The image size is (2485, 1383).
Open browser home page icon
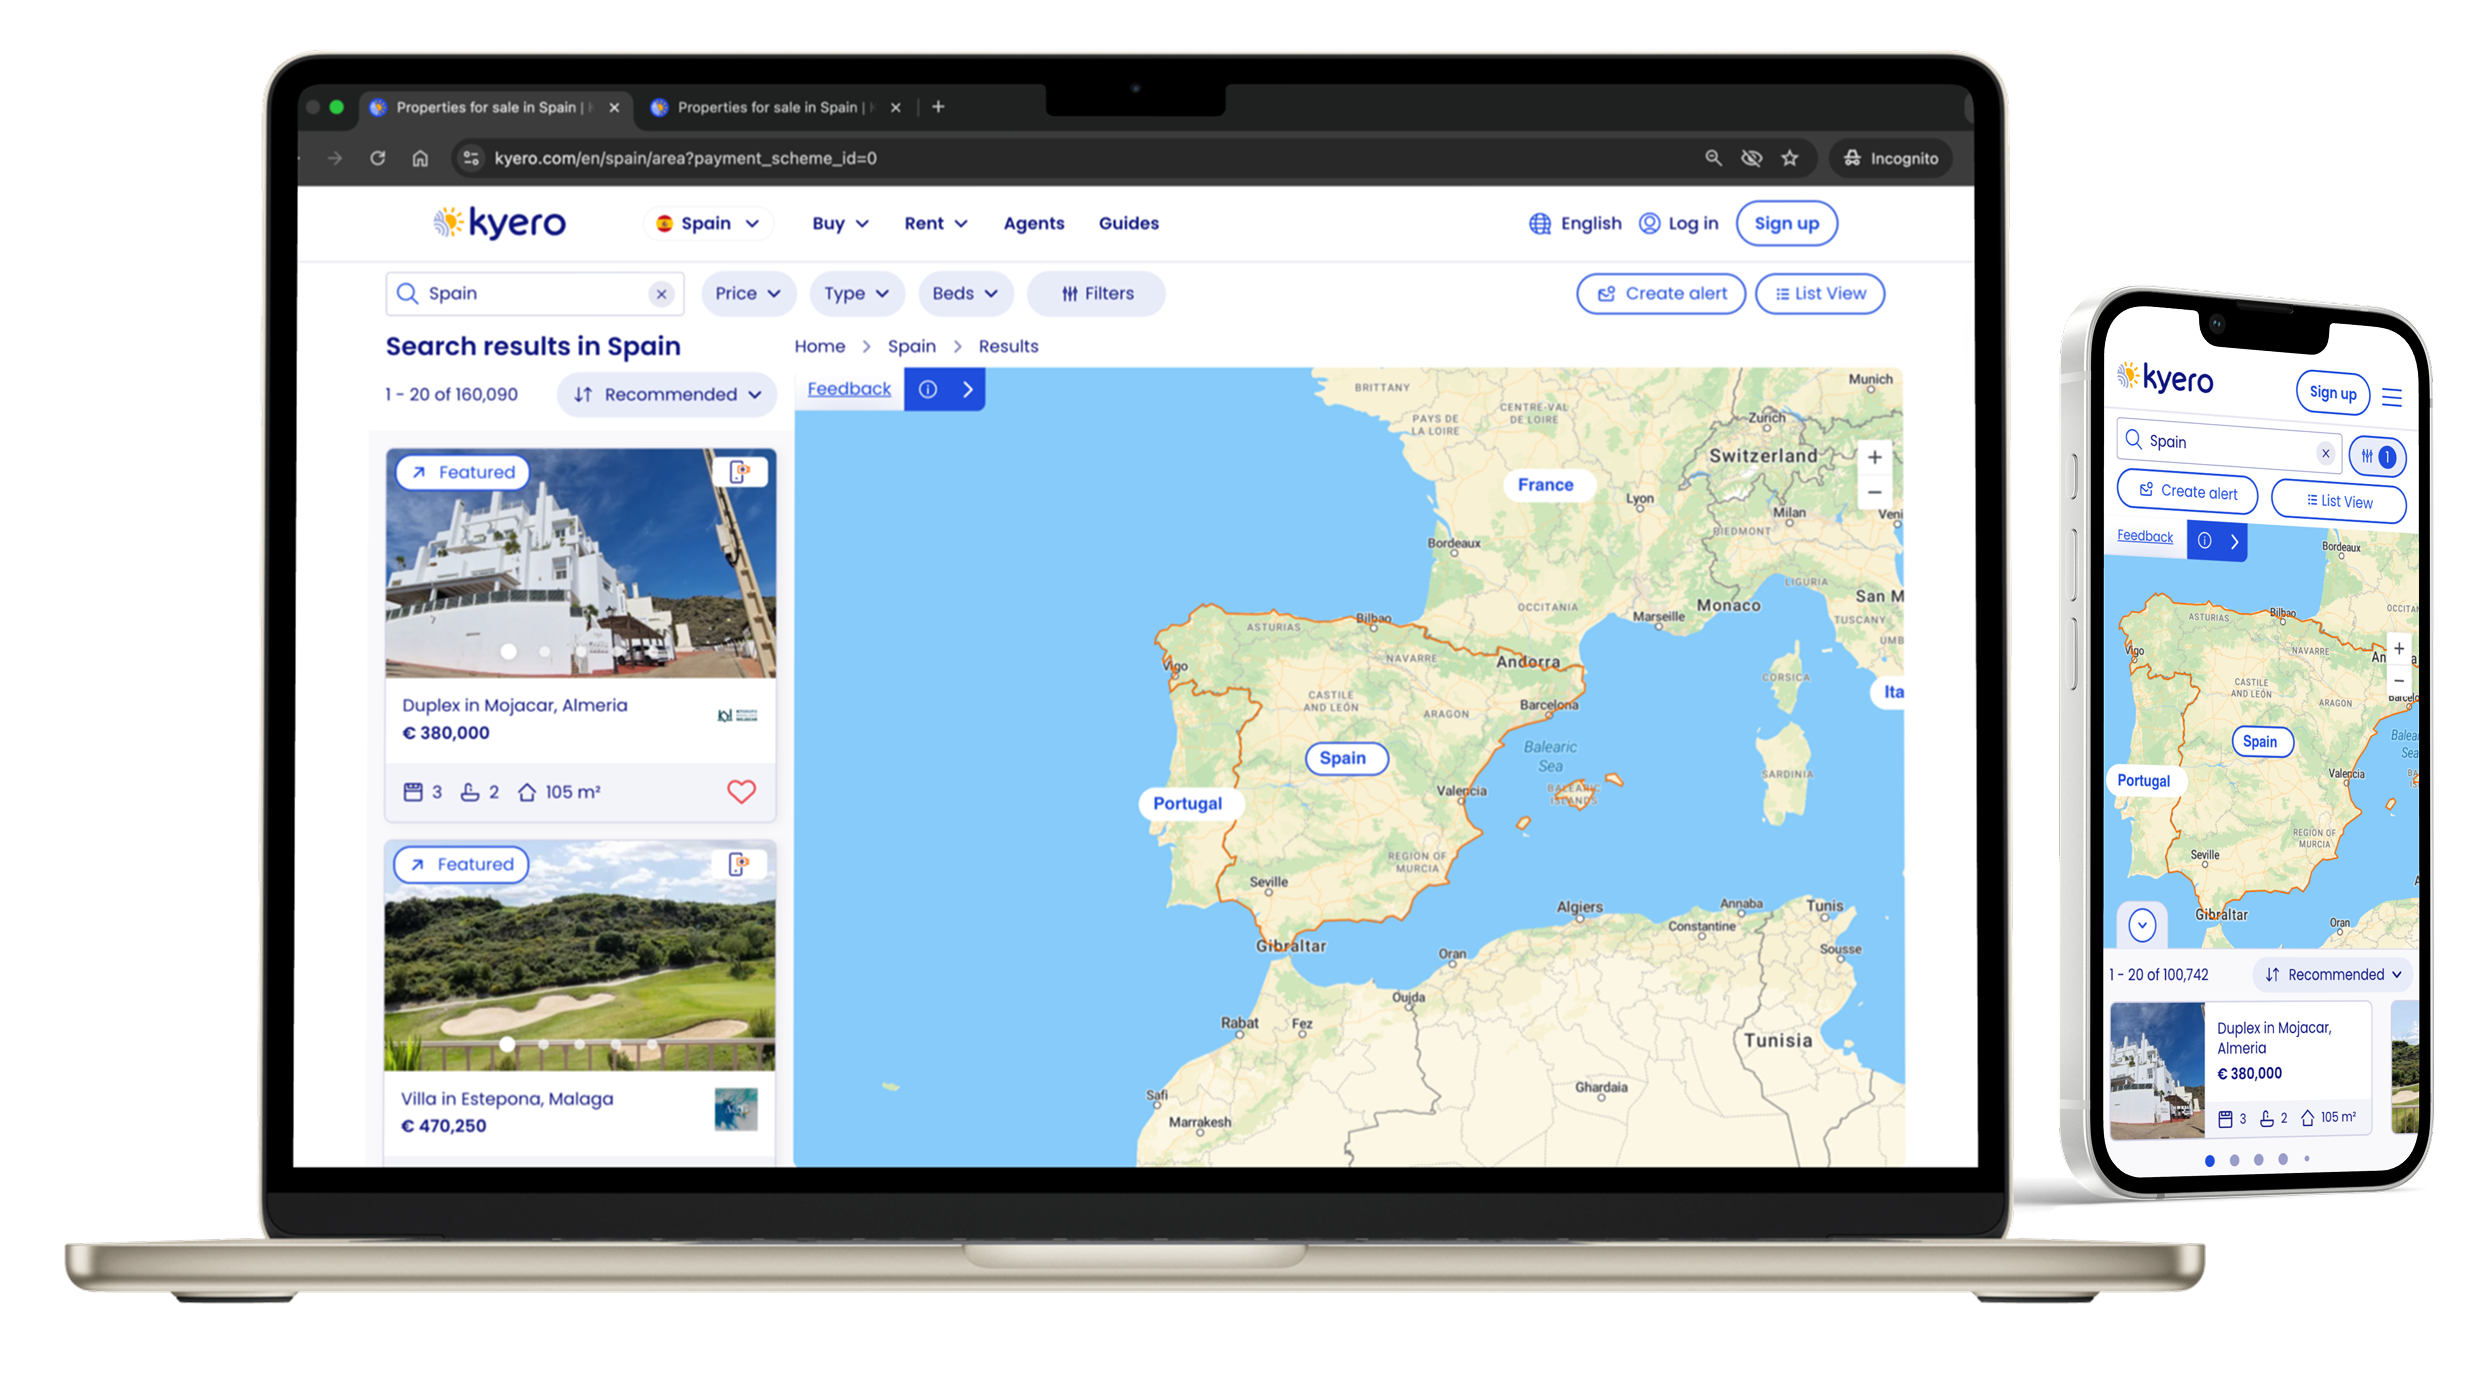(x=420, y=158)
